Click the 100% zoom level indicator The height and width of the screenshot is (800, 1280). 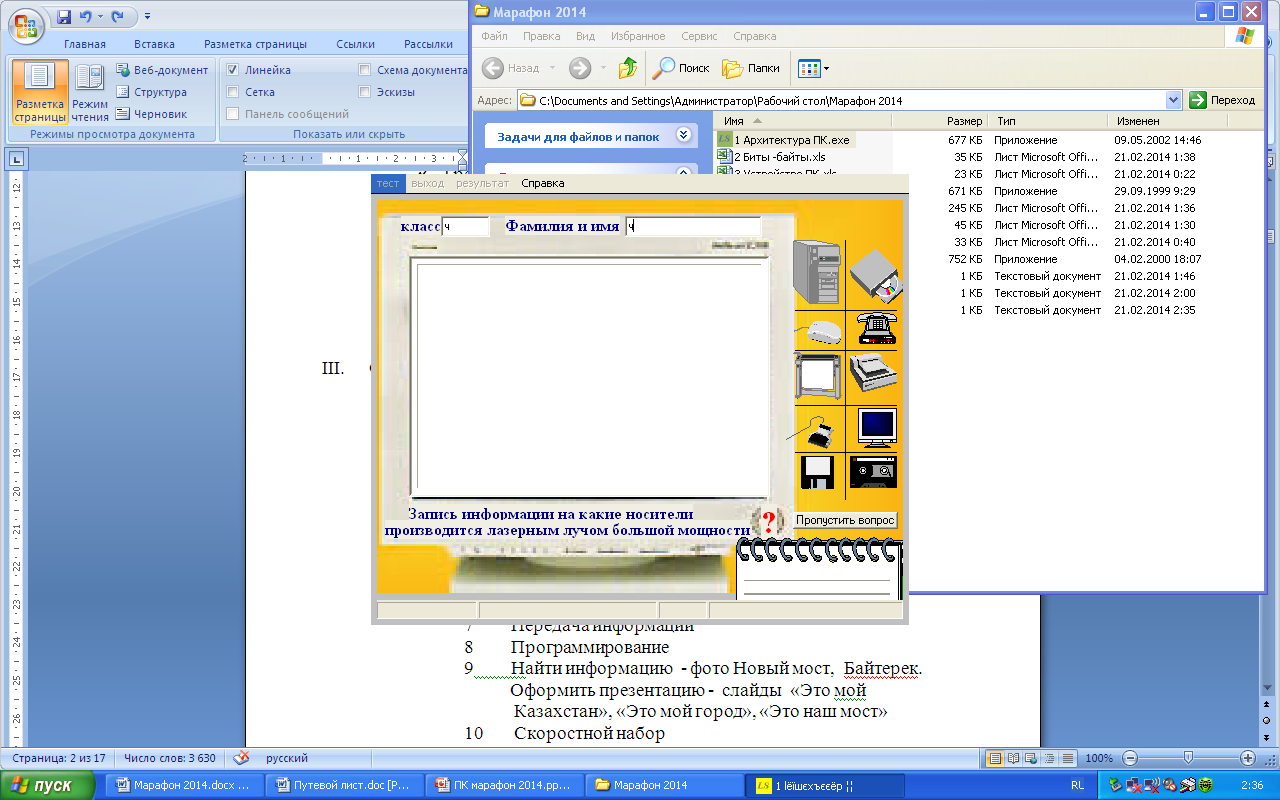point(1099,758)
